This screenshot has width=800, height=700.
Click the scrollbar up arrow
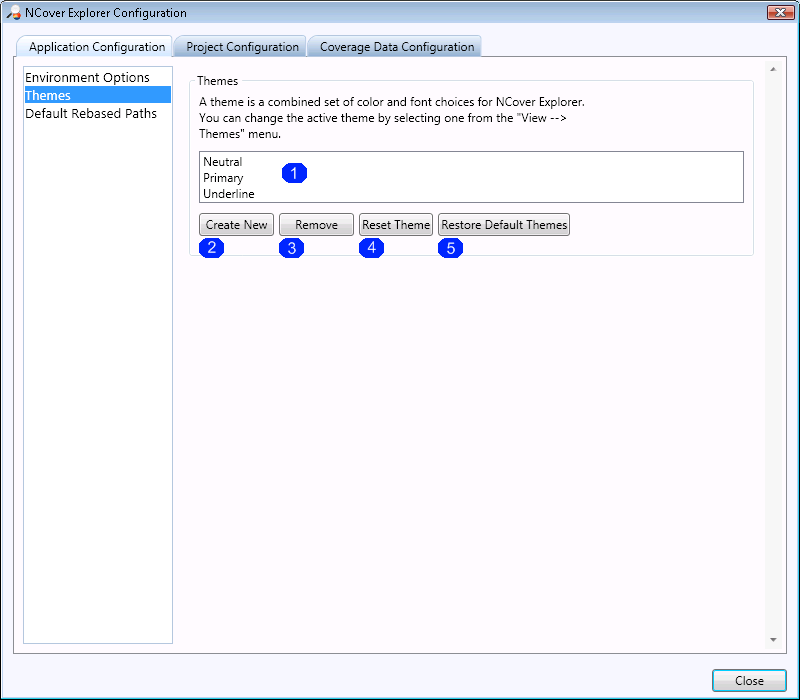773,69
